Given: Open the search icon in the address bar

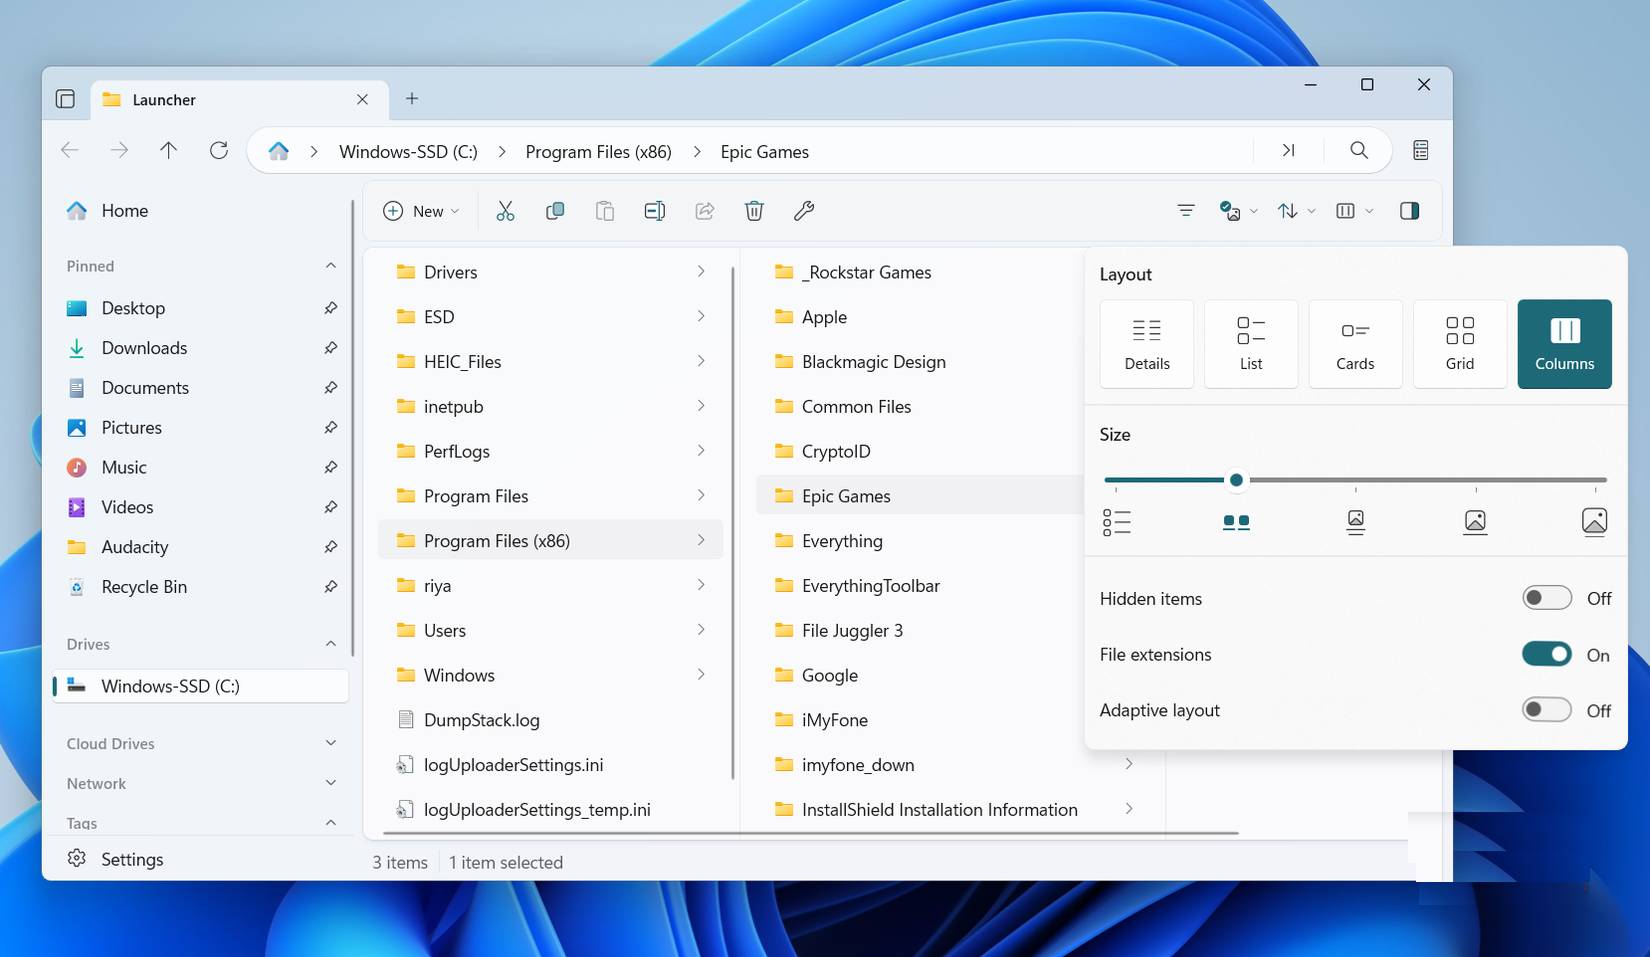Looking at the screenshot, I should click(x=1359, y=150).
